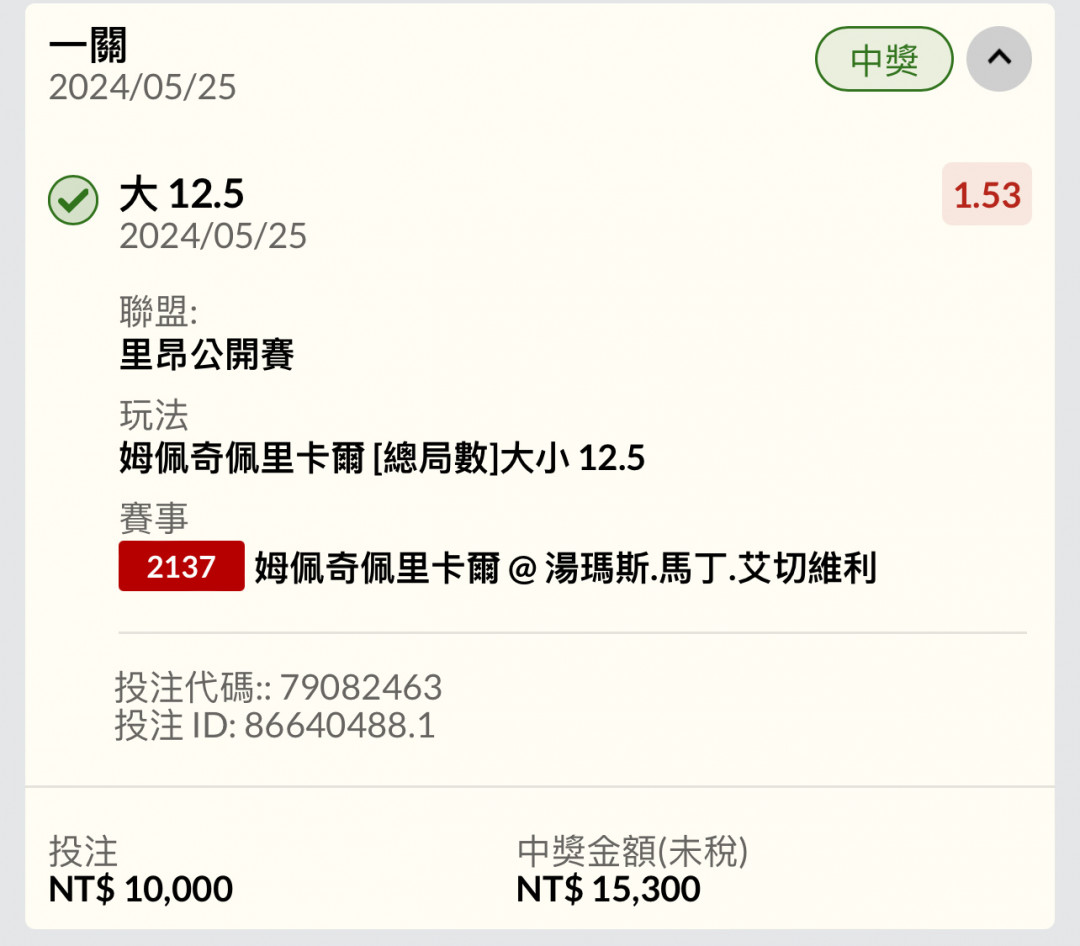Click the 大 12.5 selection title

click(181, 194)
